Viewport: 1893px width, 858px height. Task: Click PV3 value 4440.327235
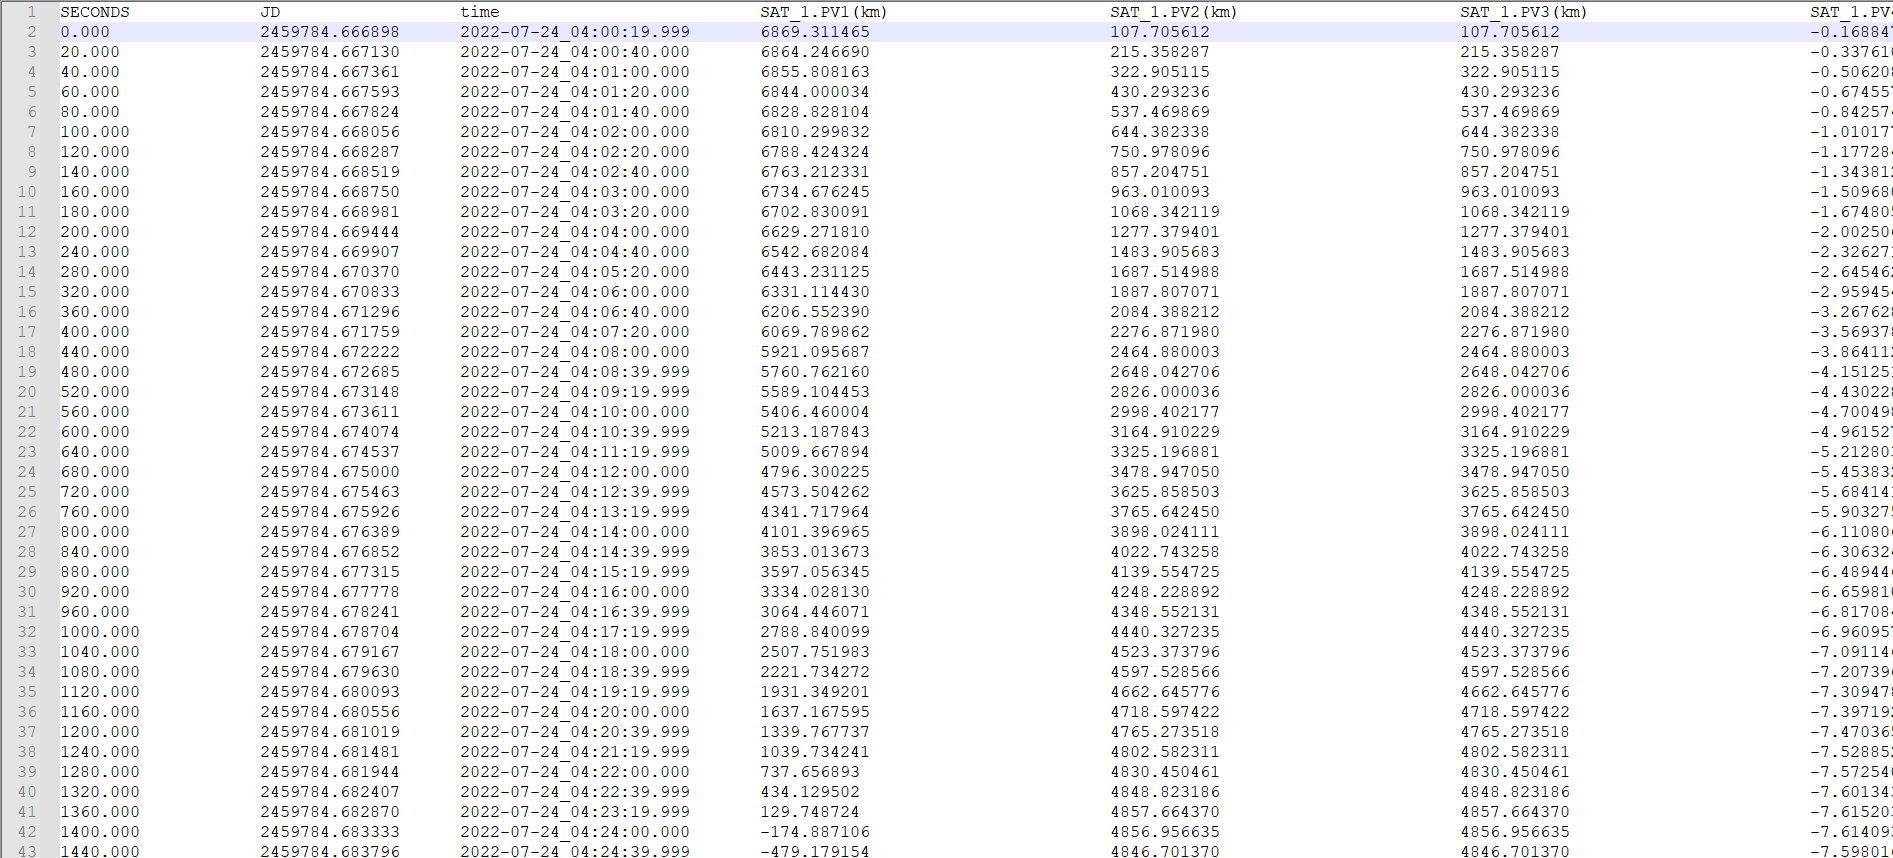pyautogui.click(x=1515, y=632)
